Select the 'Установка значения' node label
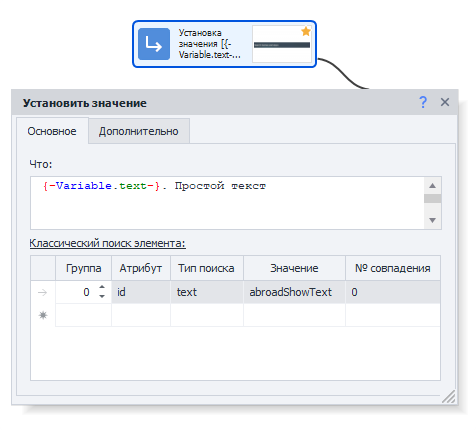This screenshot has height=430, width=476. click(209, 44)
